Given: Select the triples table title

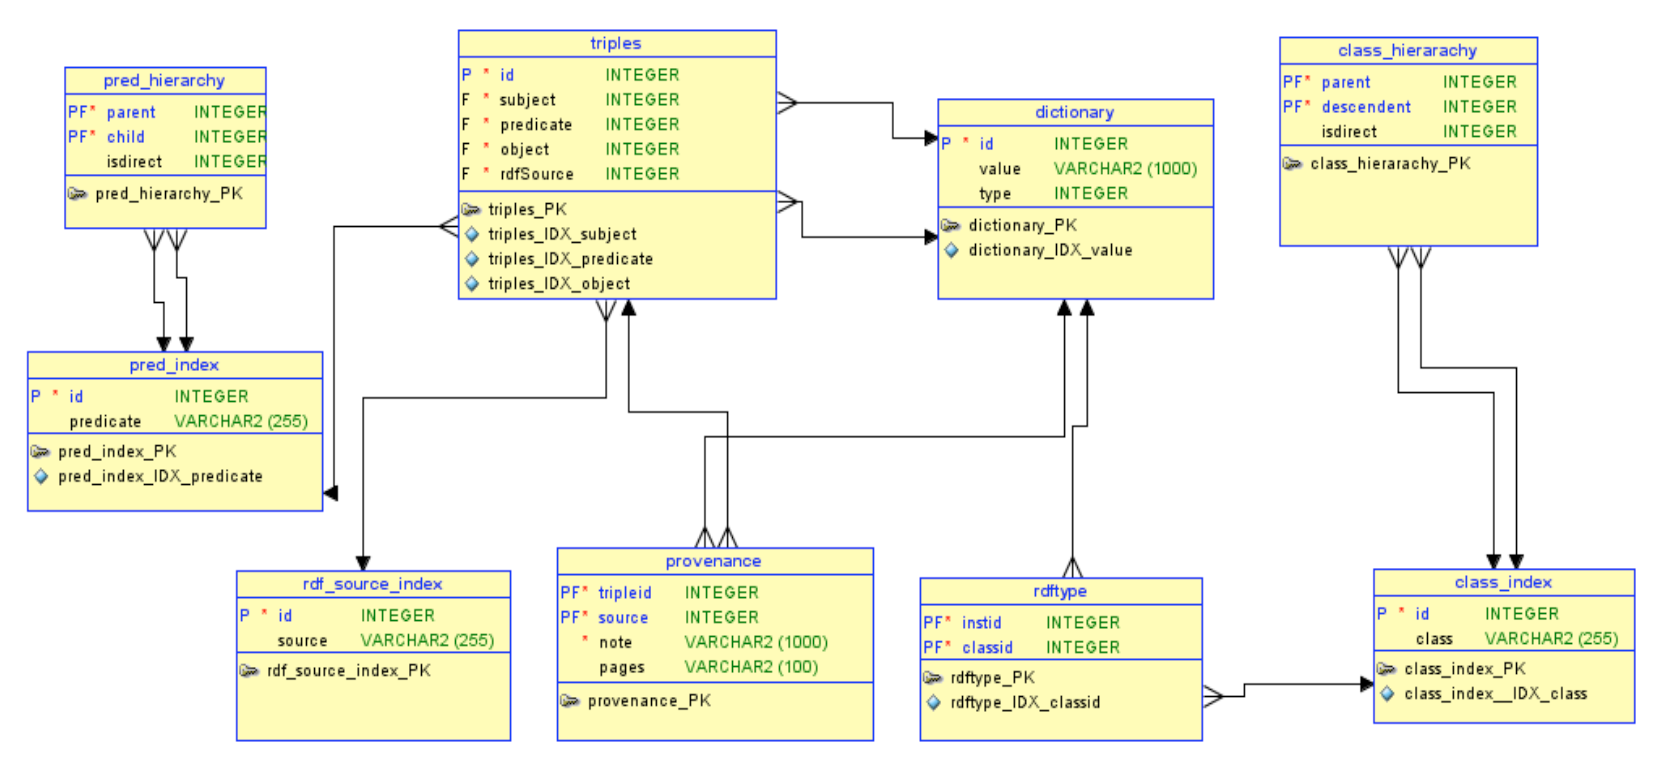Looking at the screenshot, I should click(616, 43).
